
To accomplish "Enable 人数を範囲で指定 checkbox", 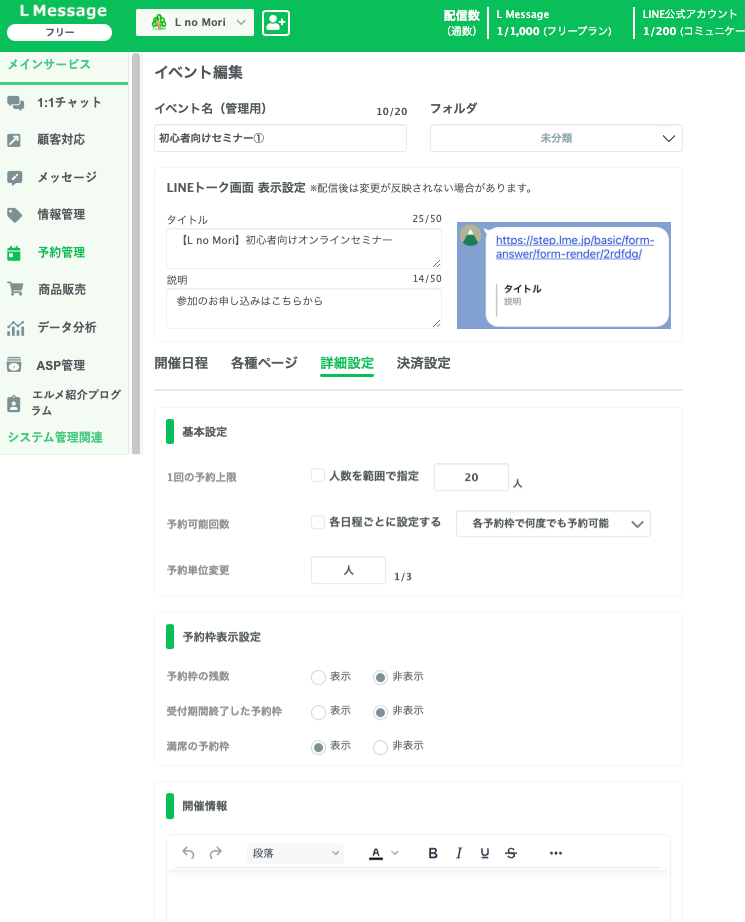I will [x=318, y=476].
